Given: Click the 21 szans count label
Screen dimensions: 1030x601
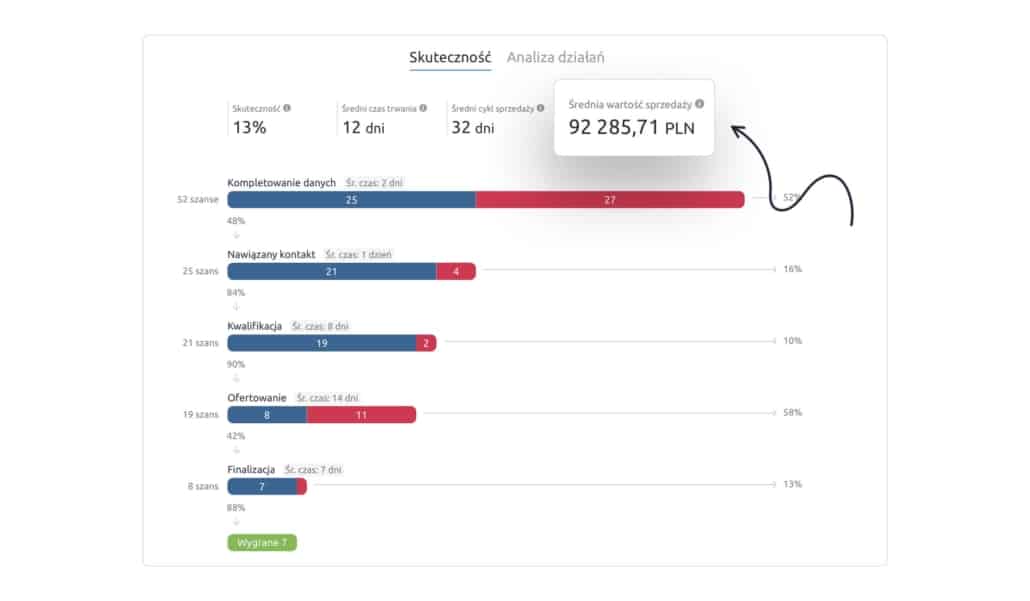Looking at the screenshot, I should (200, 343).
